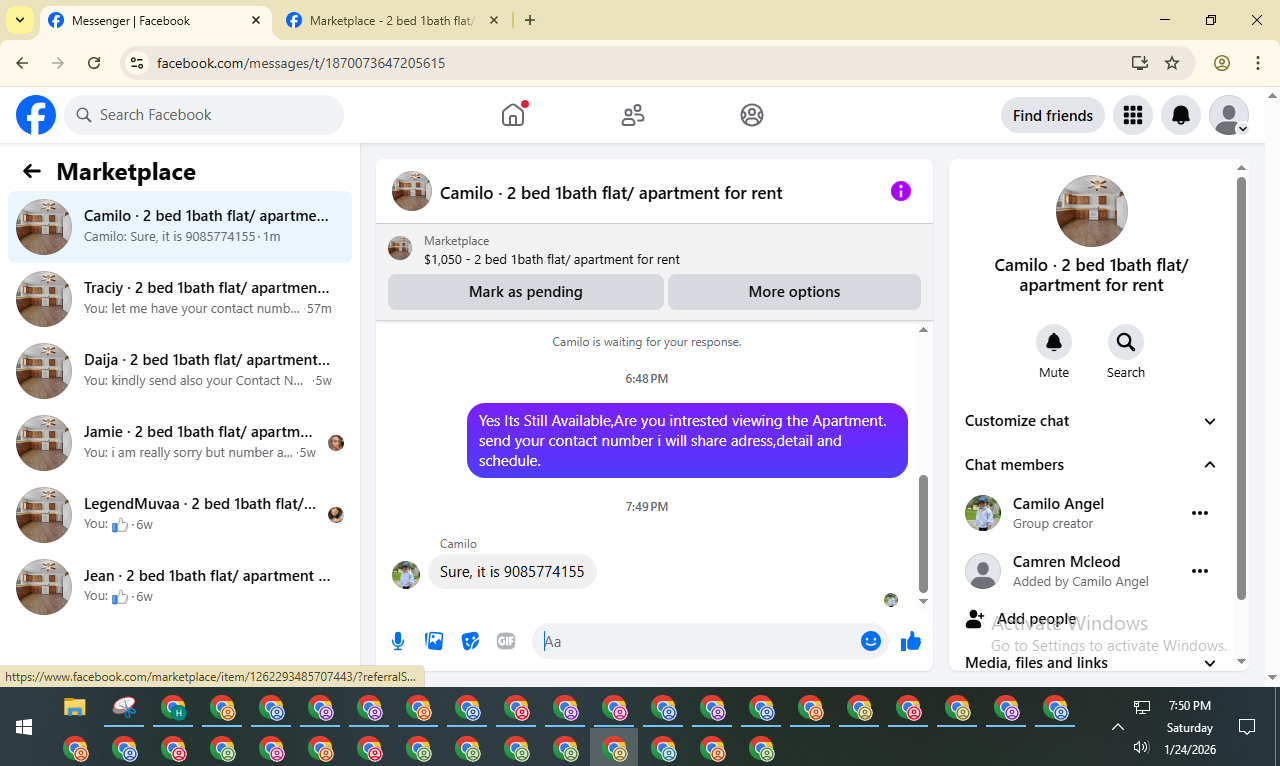Record a voice clip with the microphone icon
1280x766 pixels.
click(x=398, y=641)
